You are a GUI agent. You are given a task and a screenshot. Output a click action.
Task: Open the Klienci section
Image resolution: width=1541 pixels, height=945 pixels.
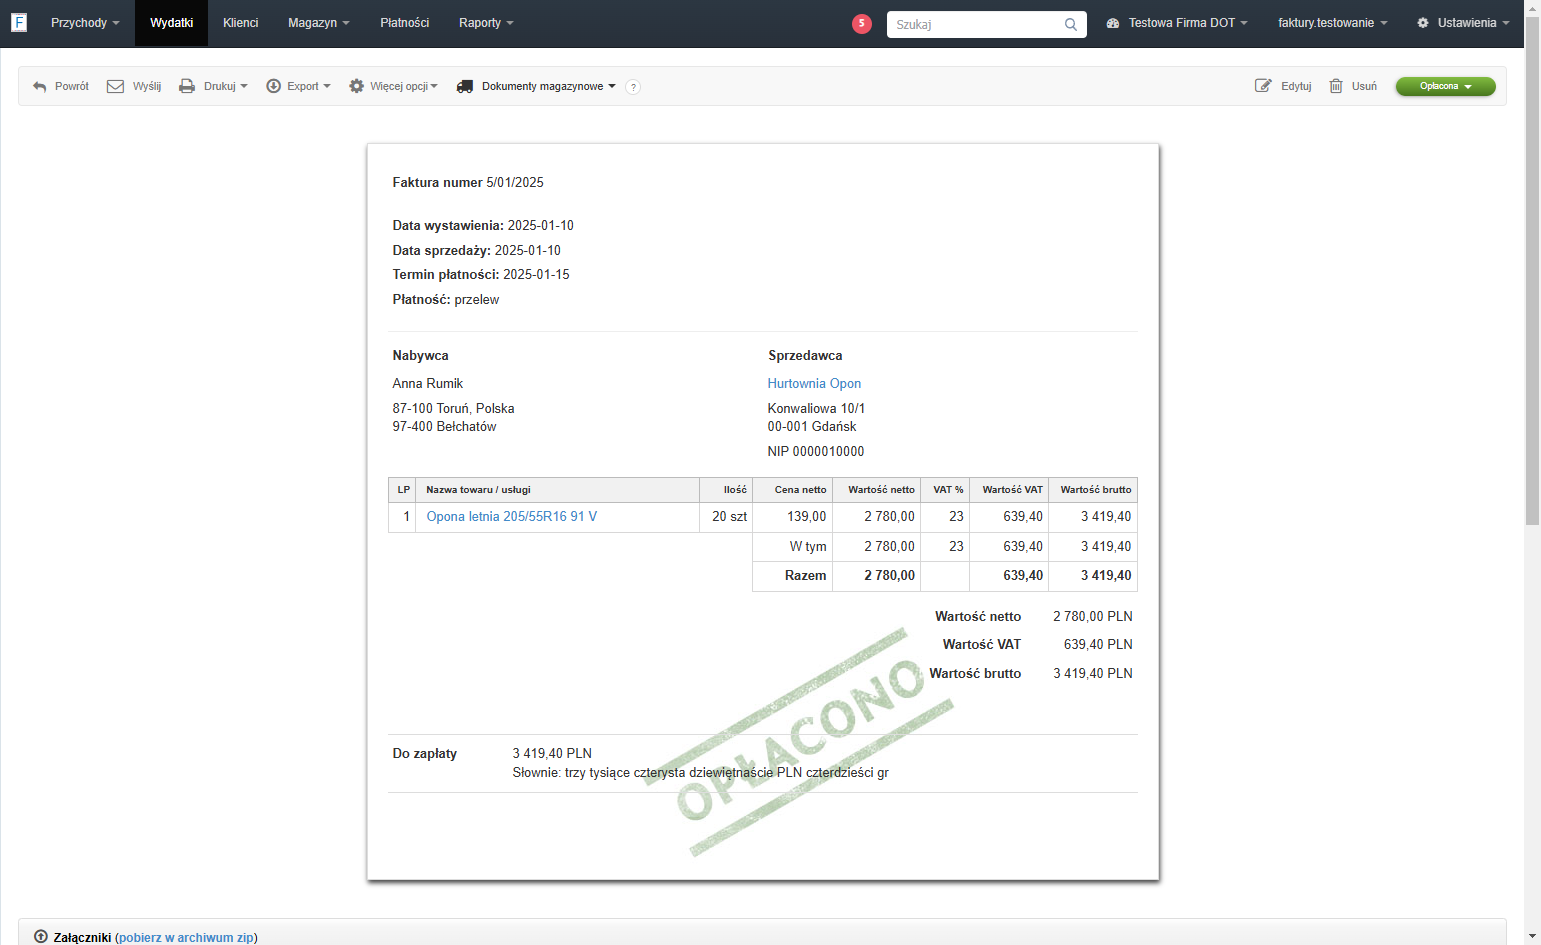click(241, 23)
